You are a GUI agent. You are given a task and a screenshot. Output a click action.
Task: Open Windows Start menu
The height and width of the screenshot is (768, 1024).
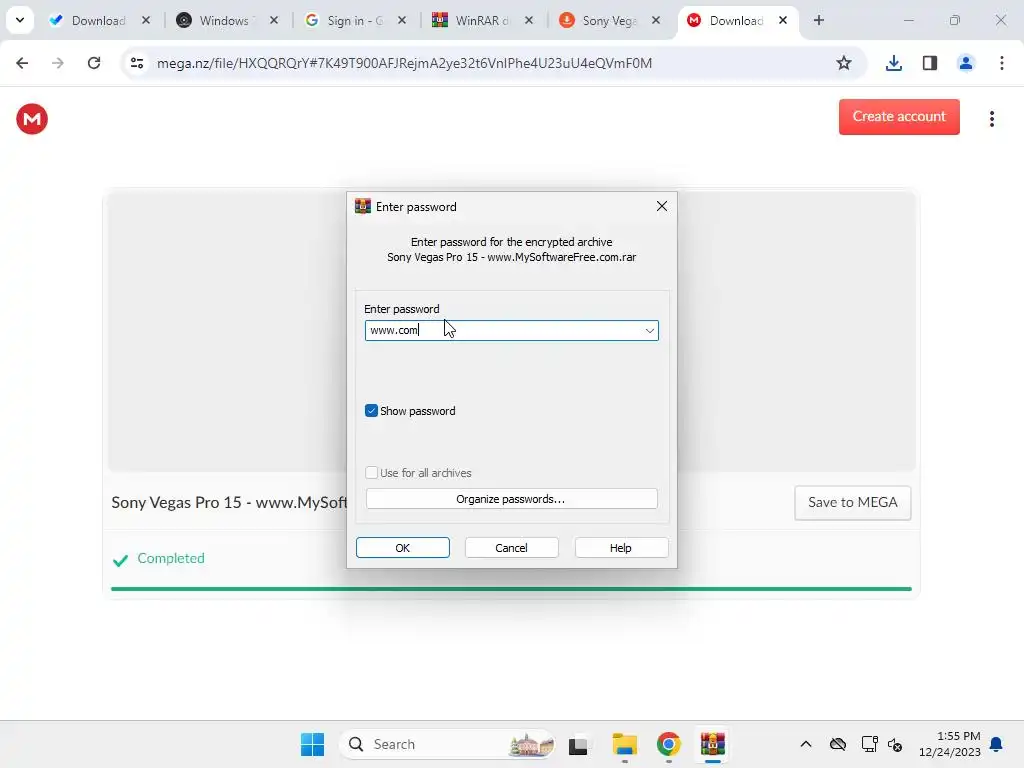point(312,744)
